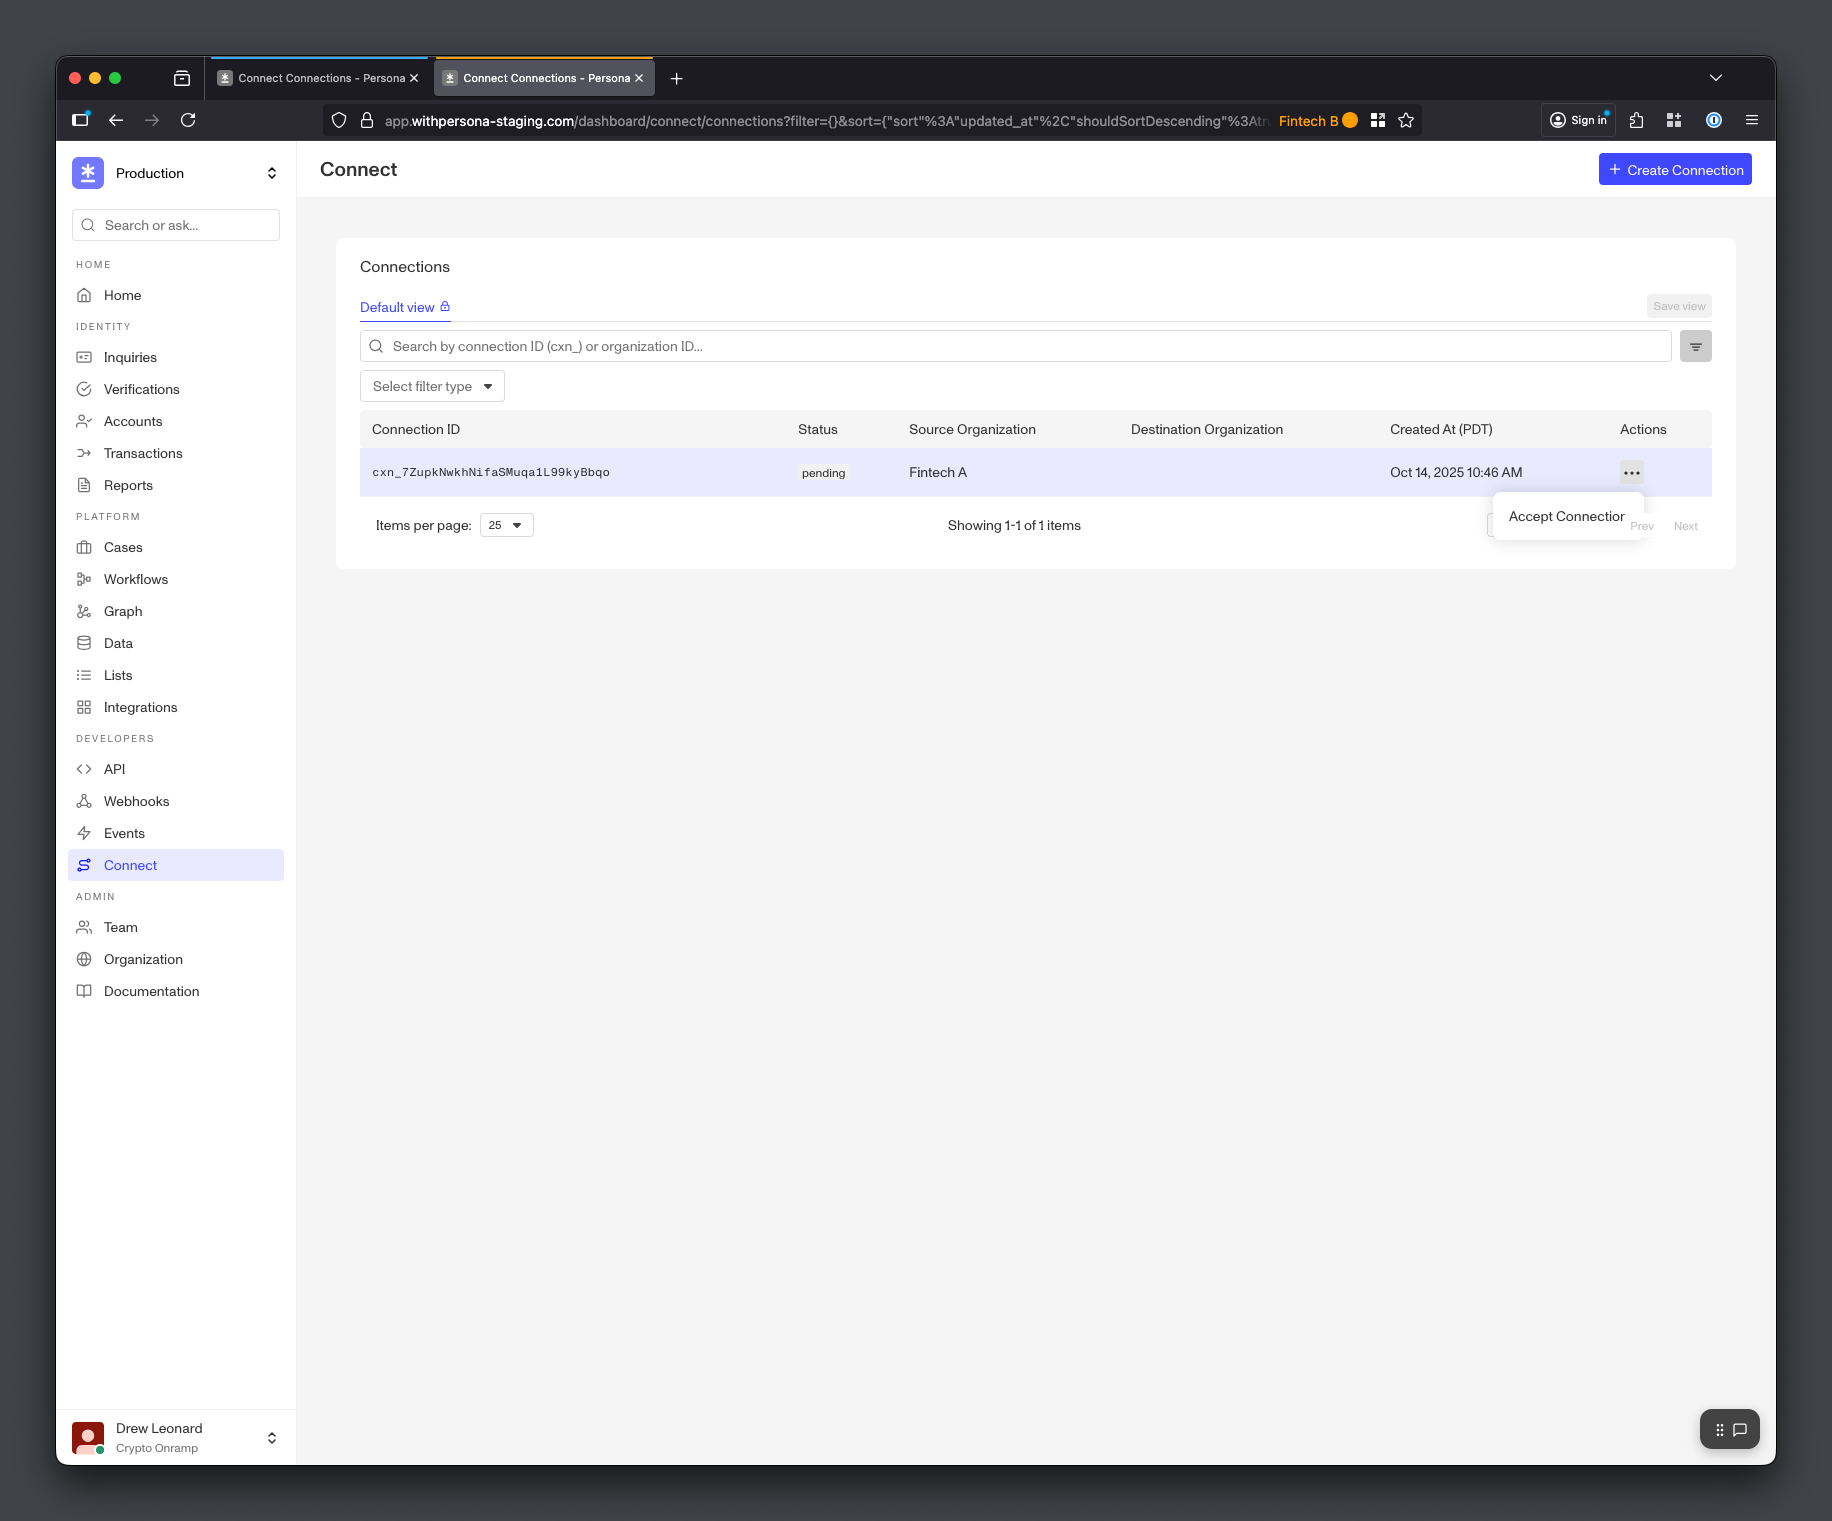The height and width of the screenshot is (1521, 1832).
Task: Click the back arrow in browser toolbar
Action: [116, 121]
